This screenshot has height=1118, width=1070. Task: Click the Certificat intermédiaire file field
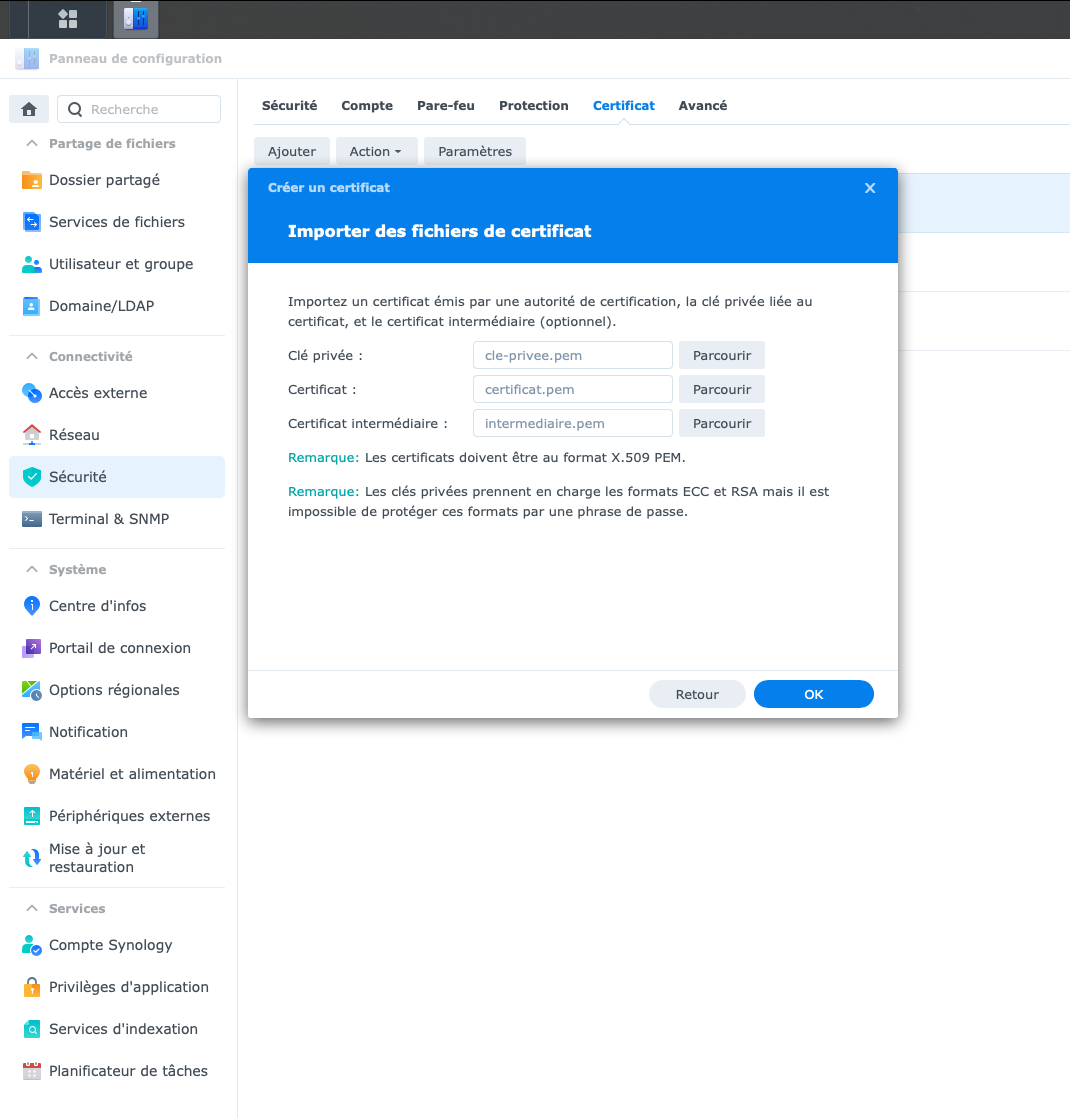click(x=572, y=423)
